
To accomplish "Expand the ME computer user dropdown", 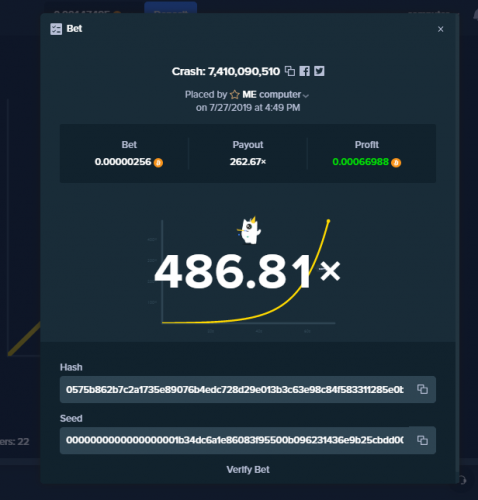I will (306, 96).
